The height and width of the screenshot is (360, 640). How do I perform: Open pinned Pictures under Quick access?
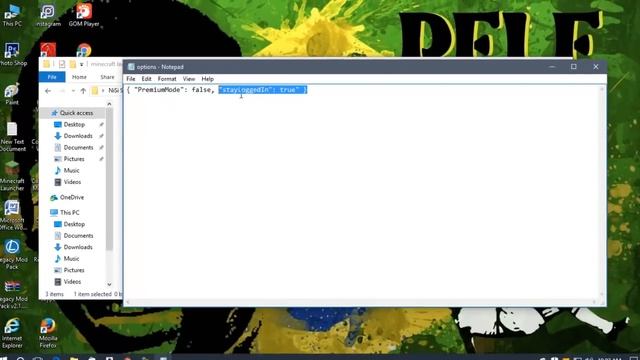click(73, 159)
